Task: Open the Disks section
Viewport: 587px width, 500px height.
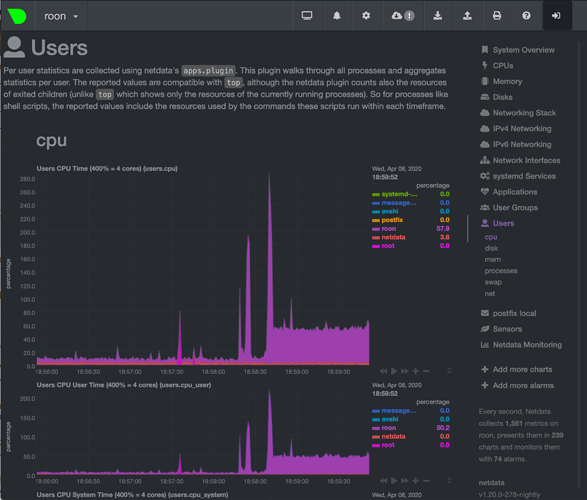Action: coord(496,97)
